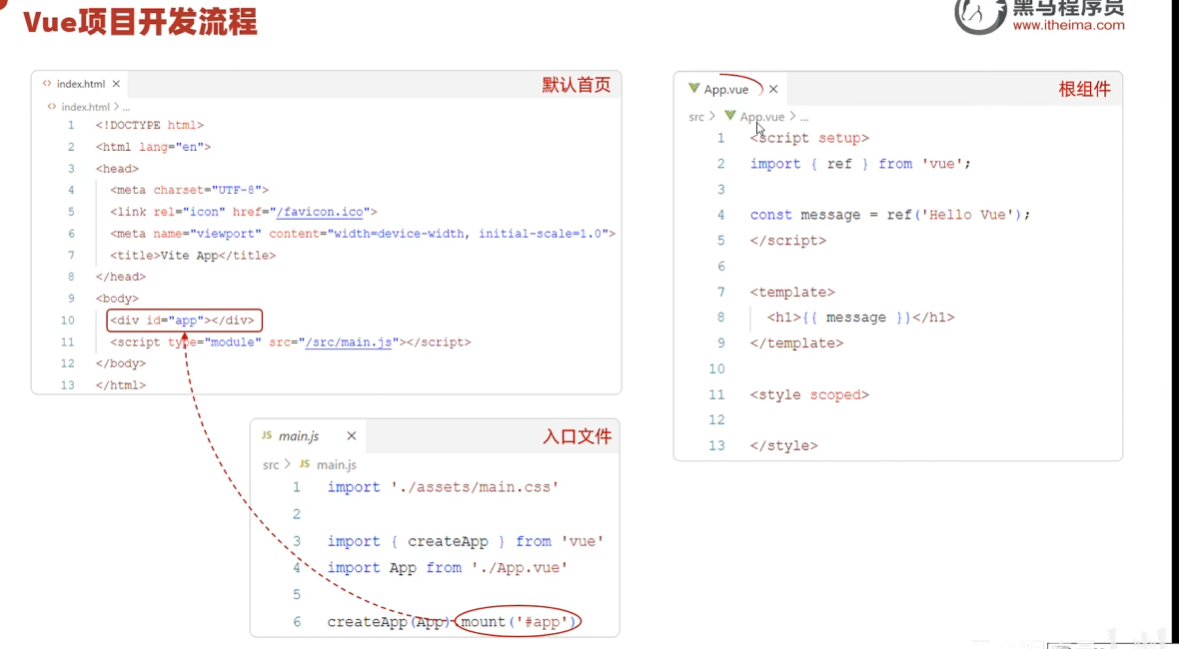Click the const message = ref line

(x=890, y=215)
